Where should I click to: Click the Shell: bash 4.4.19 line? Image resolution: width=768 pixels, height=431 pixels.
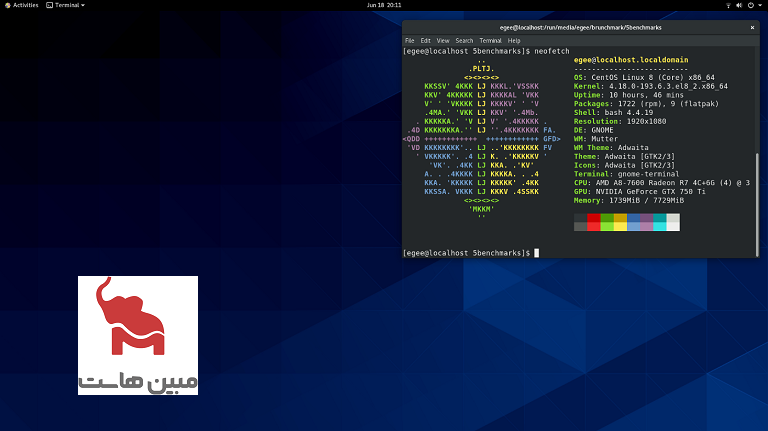tap(613, 113)
